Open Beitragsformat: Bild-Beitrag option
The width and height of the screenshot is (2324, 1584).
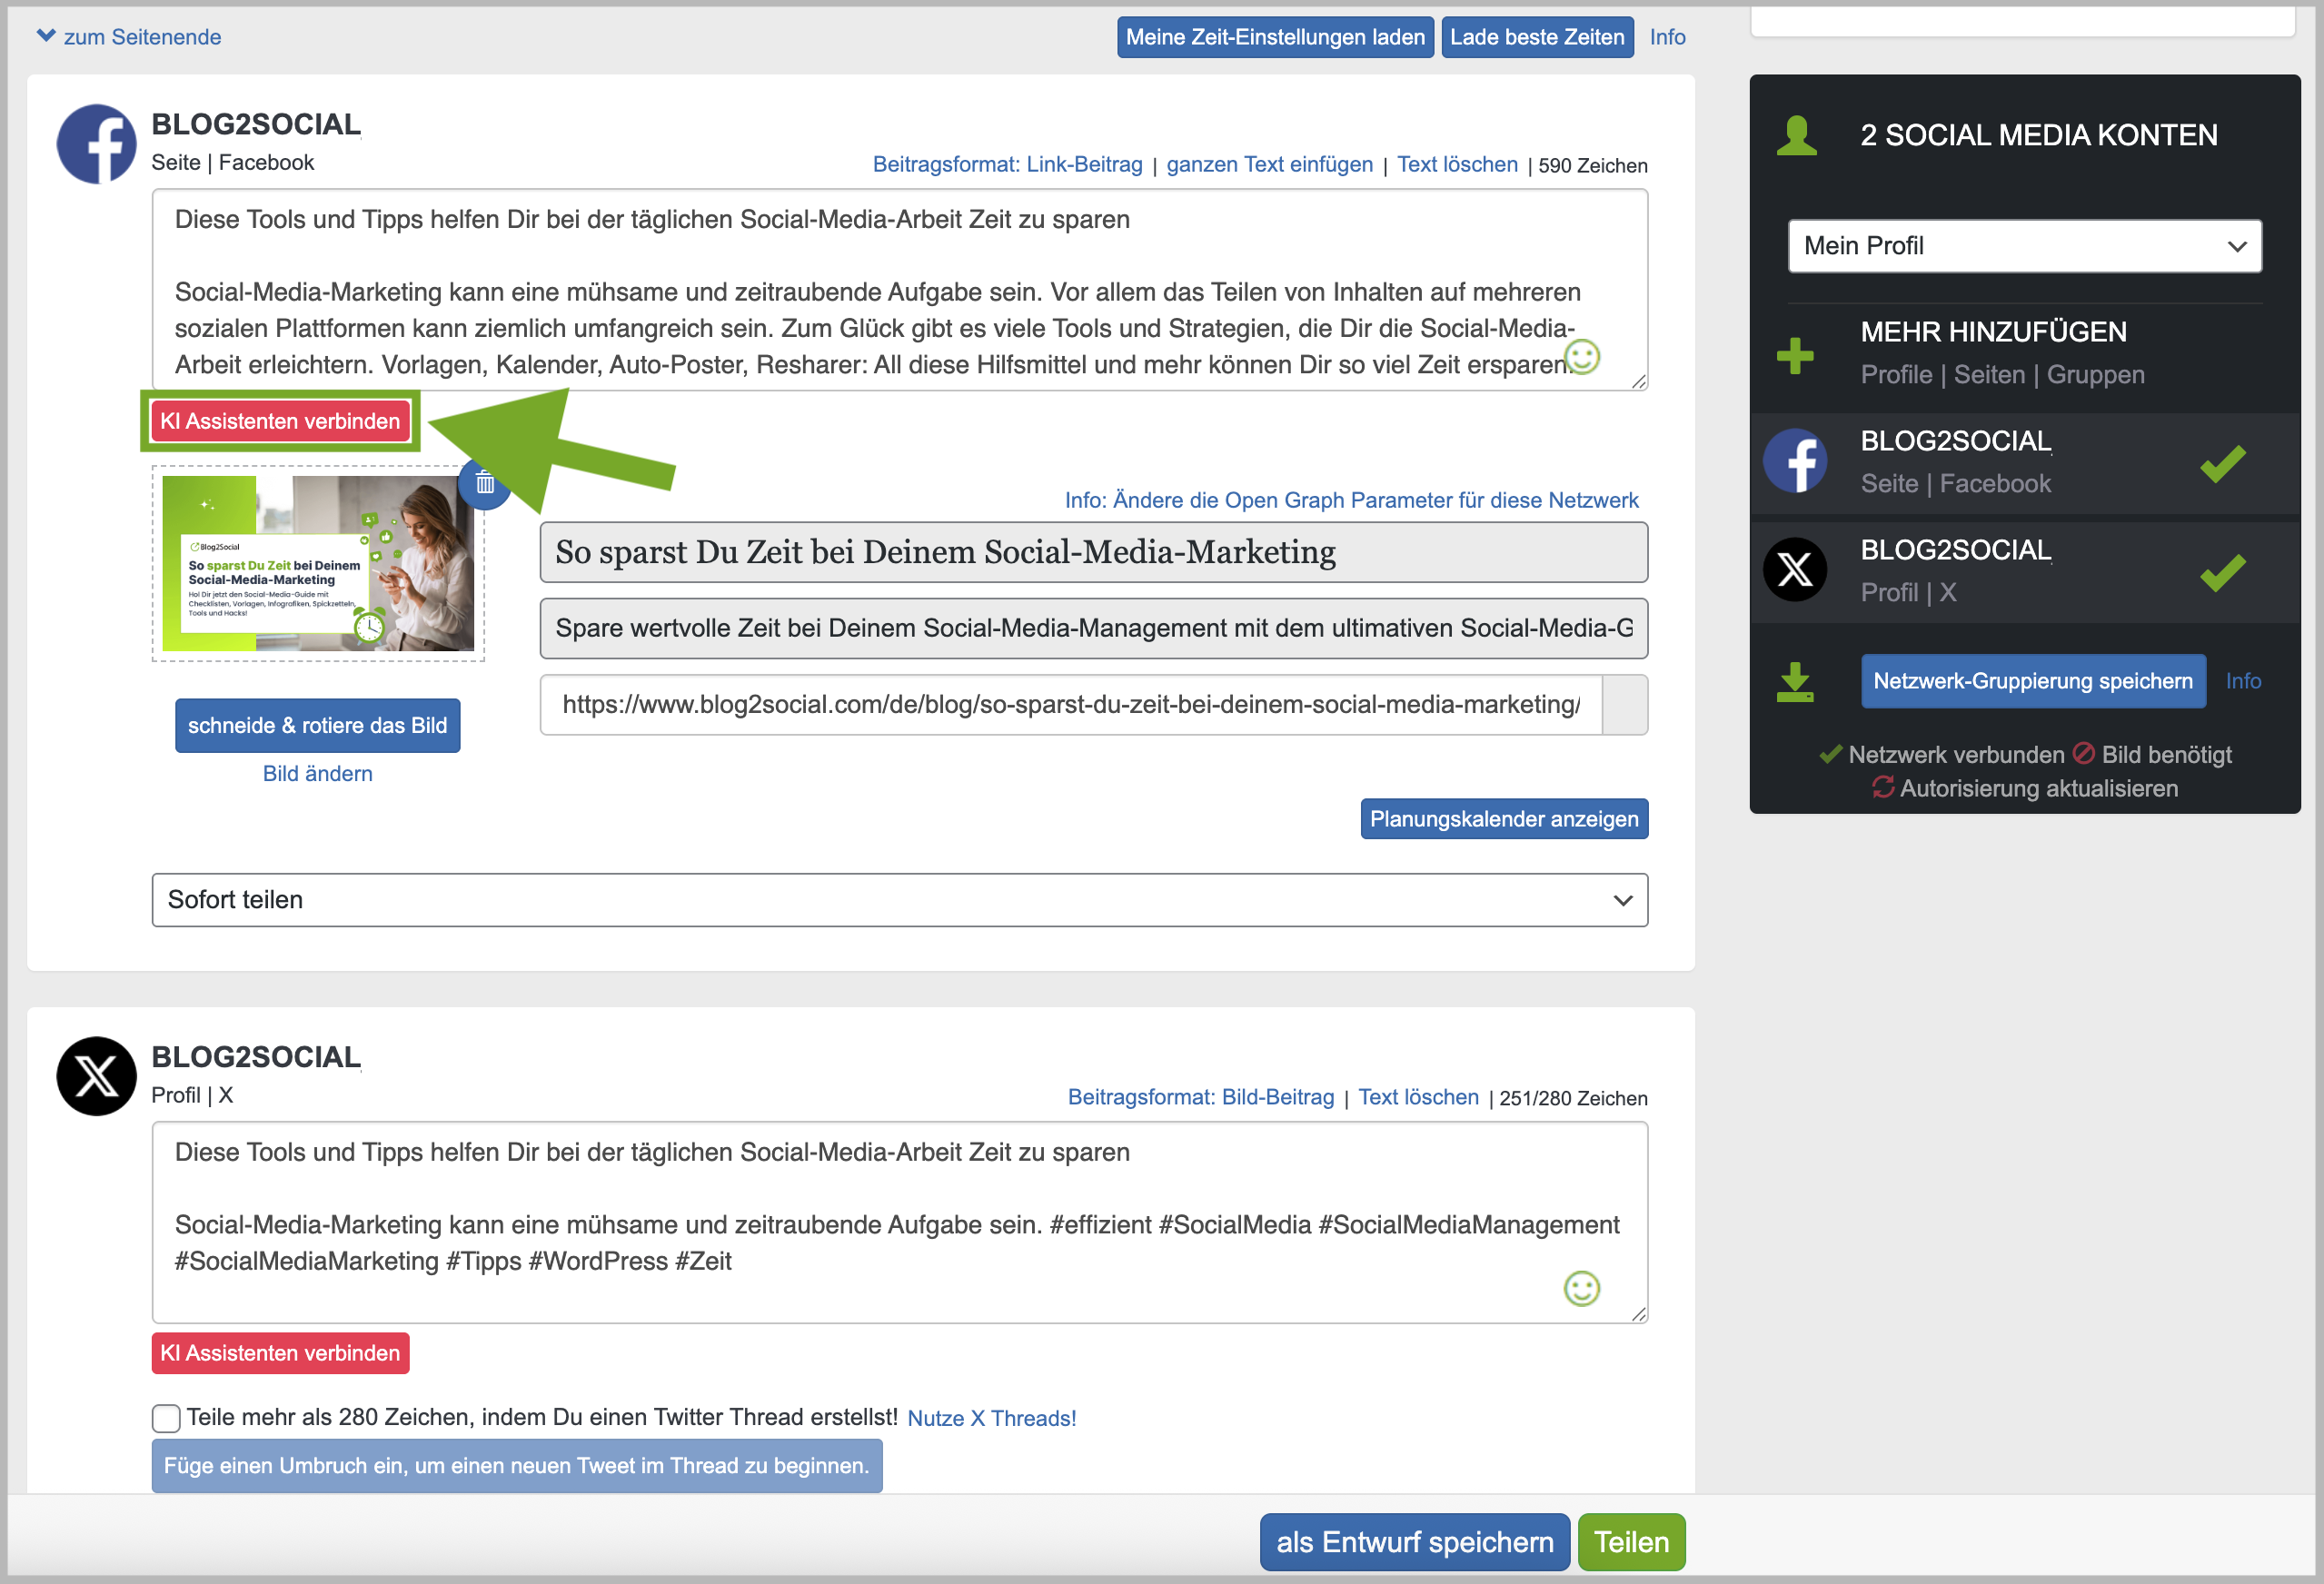[1200, 1097]
